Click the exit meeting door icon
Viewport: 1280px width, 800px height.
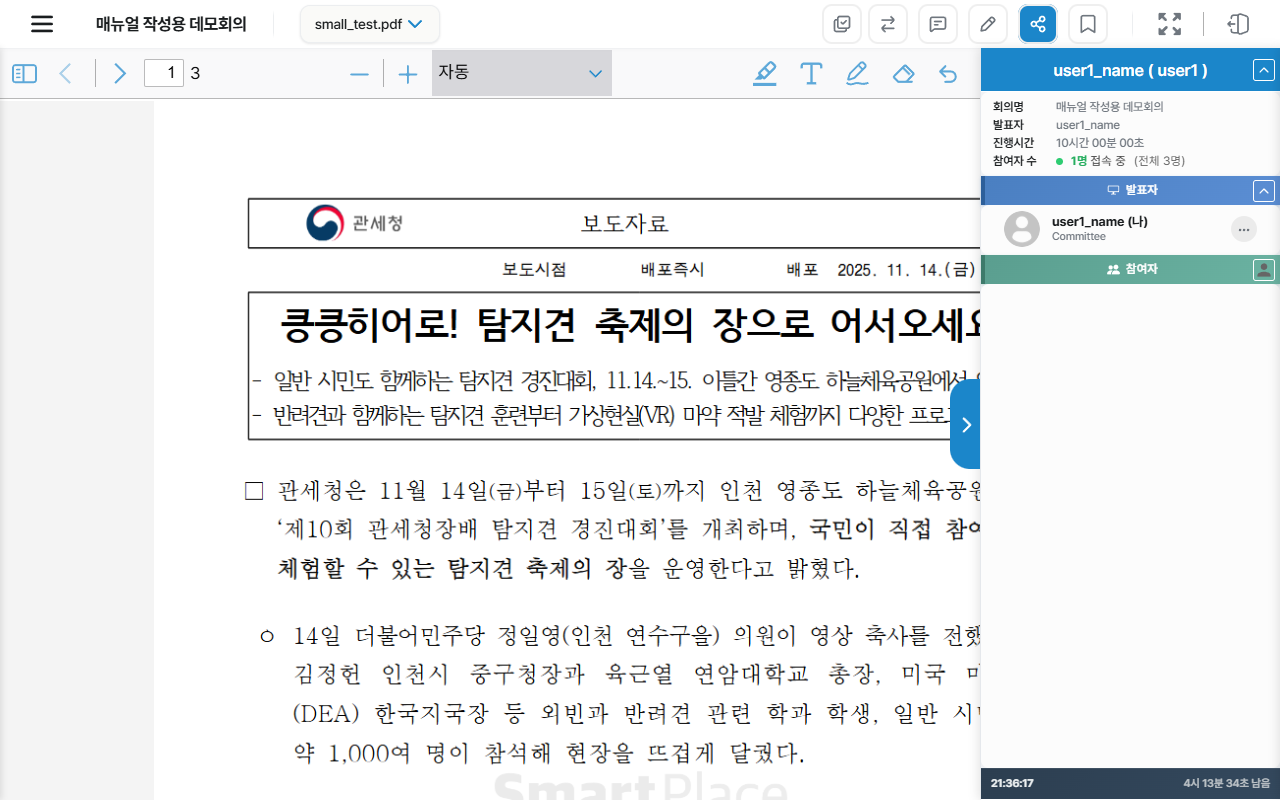point(1239,24)
